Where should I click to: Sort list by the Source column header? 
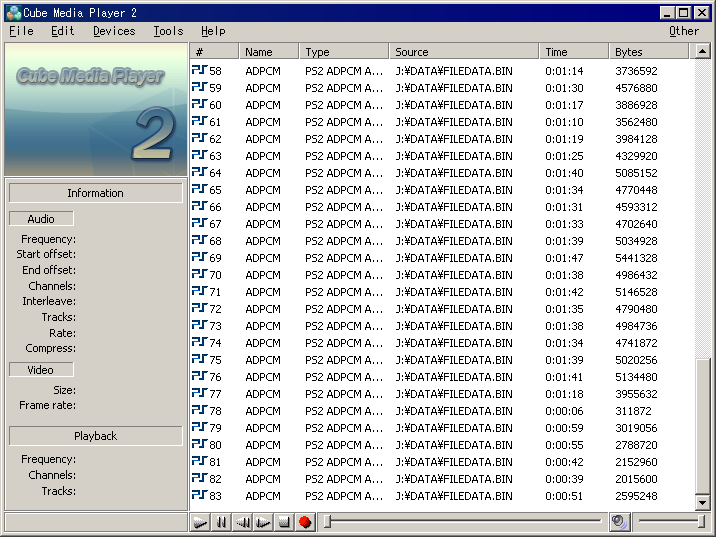(x=464, y=52)
